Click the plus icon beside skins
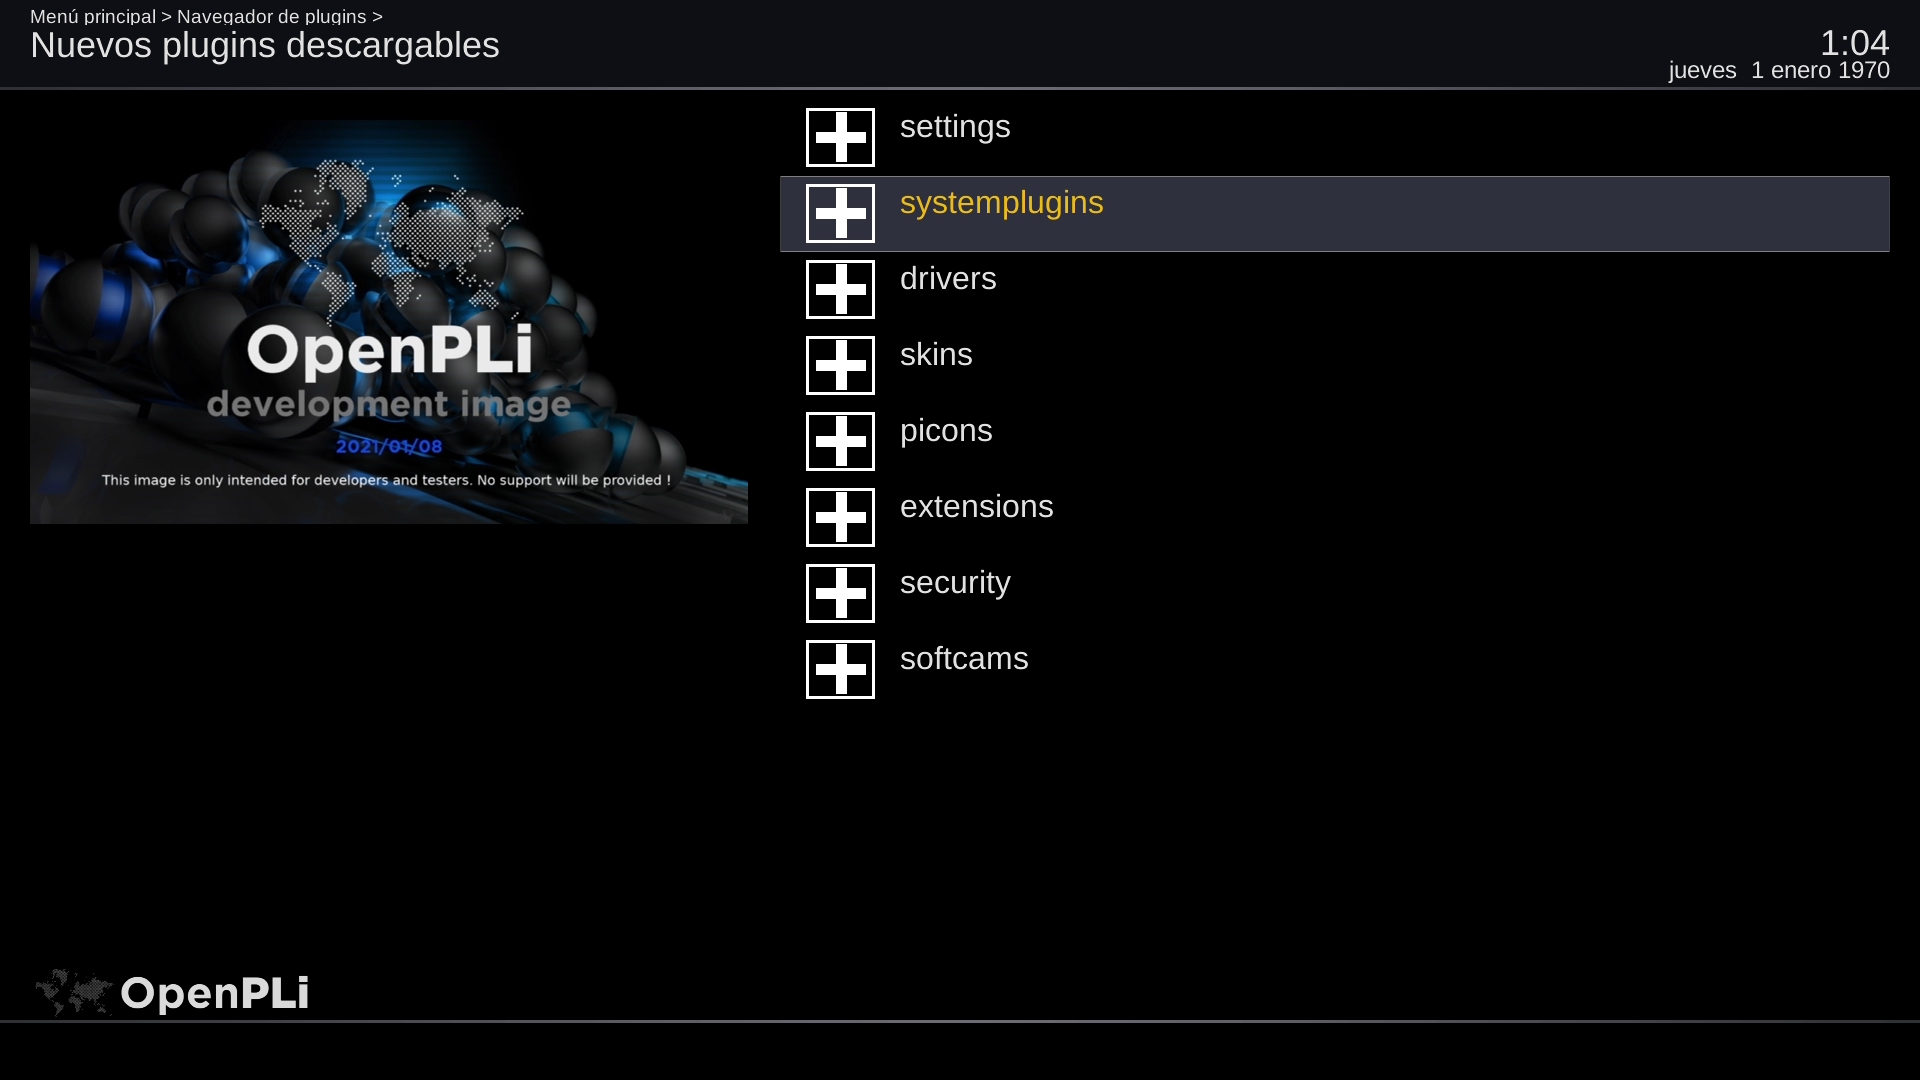Image resolution: width=1920 pixels, height=1080 pixels. tap(840, 365)
